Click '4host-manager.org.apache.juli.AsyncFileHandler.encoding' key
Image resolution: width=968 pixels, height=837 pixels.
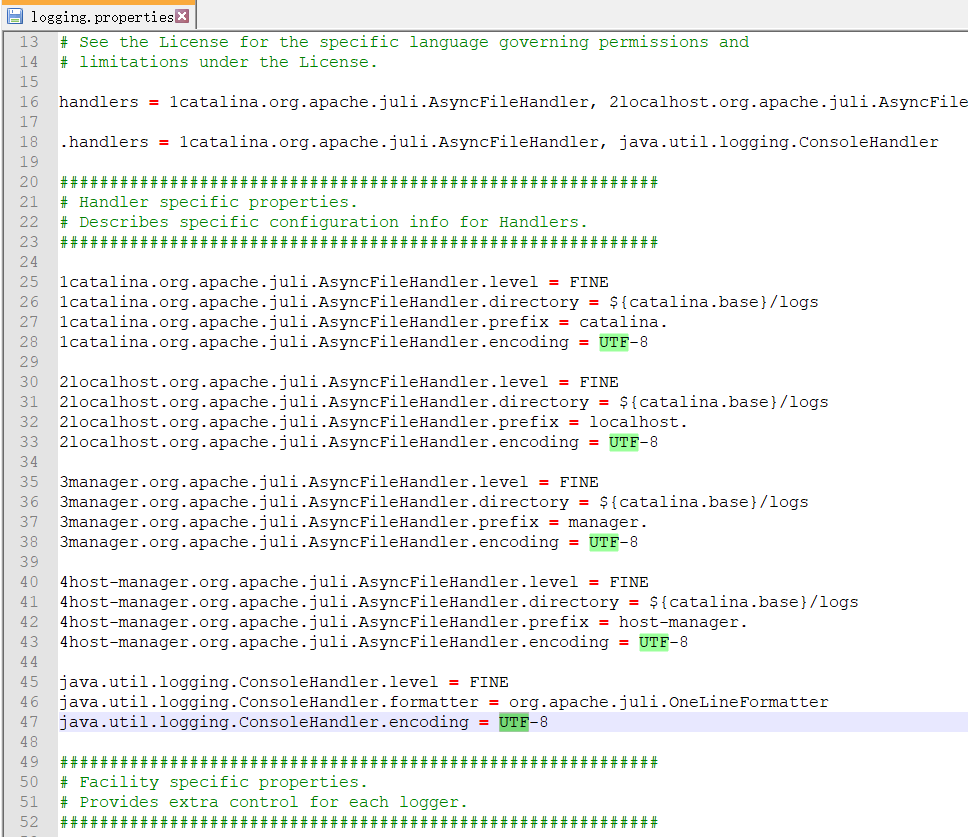click(x=334, y=642)
